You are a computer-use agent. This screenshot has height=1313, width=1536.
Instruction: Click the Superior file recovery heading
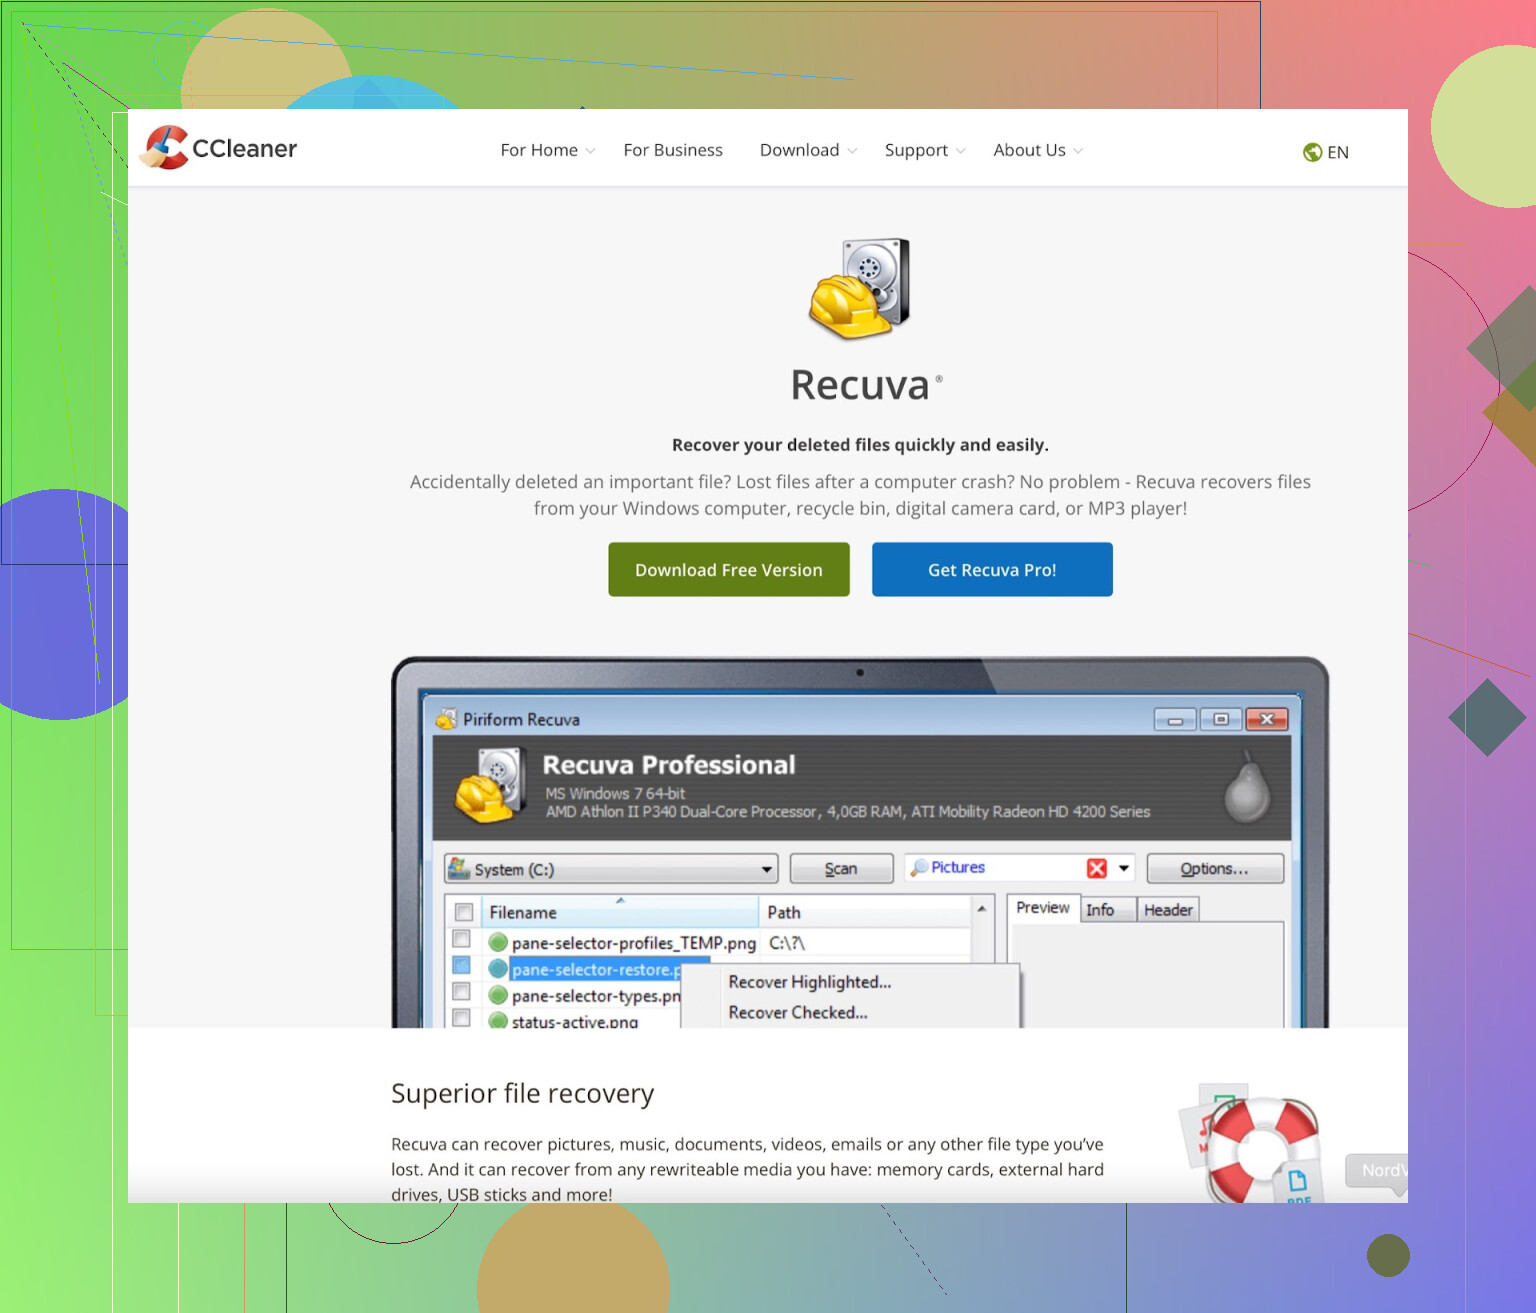click(522, 1094)
